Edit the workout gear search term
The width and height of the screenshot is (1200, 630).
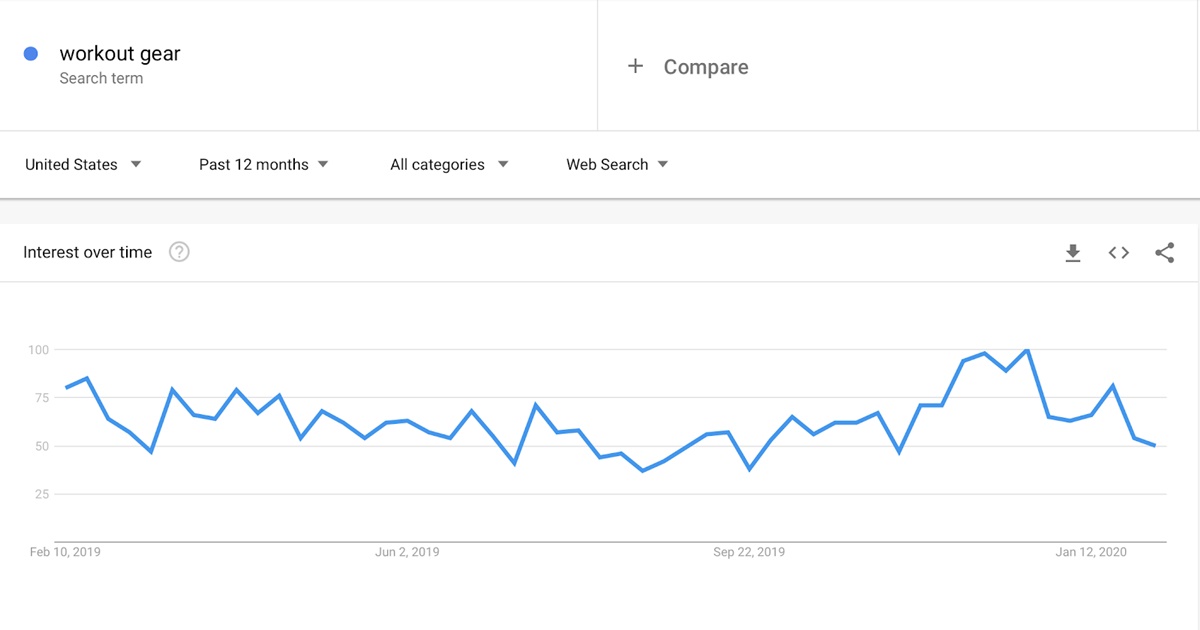tap(120, 53)
